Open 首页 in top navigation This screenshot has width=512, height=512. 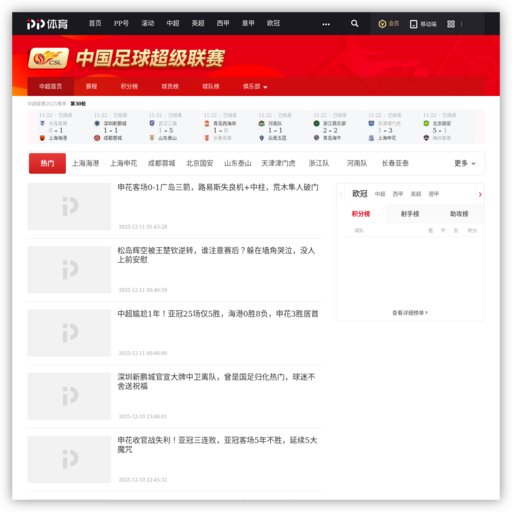click(x=95, y=23)
